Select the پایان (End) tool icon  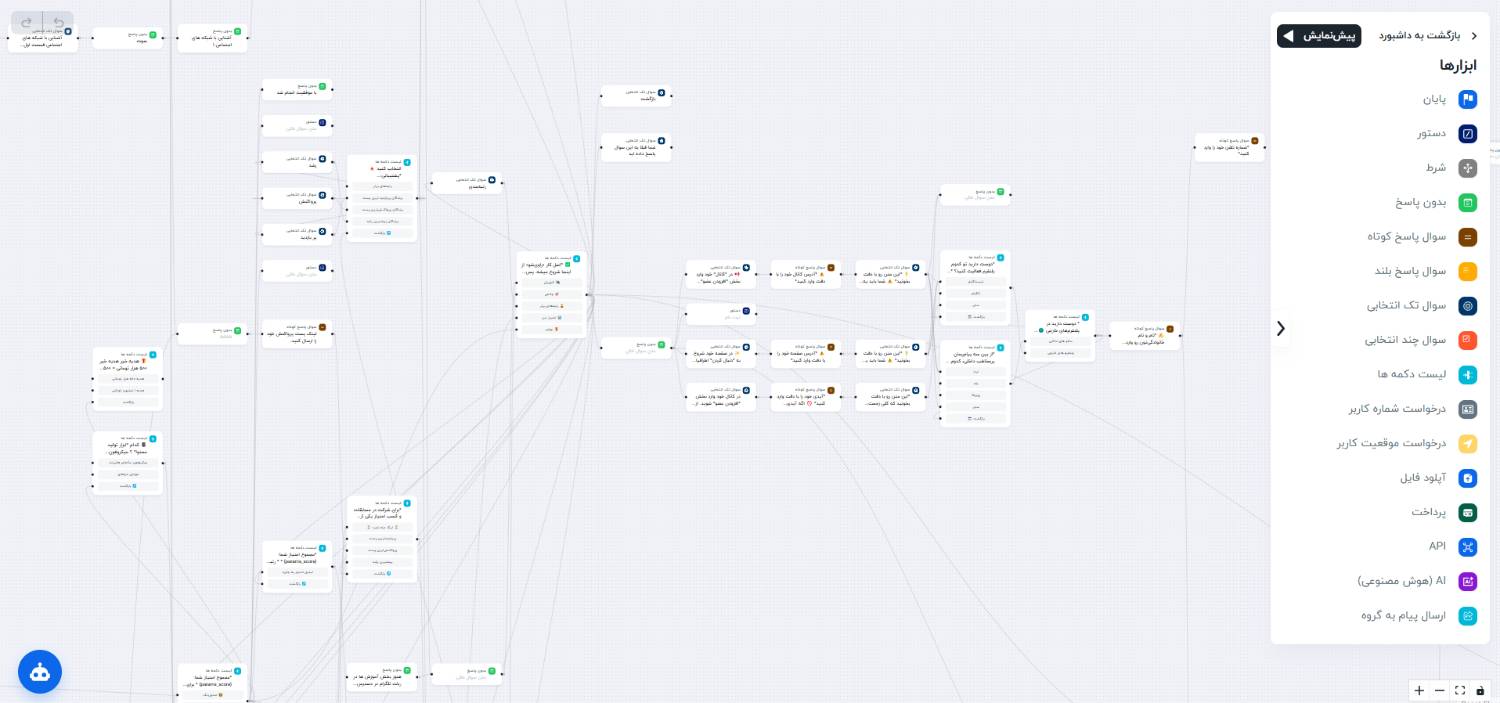pyautogui.click(x=1467, y=99)
